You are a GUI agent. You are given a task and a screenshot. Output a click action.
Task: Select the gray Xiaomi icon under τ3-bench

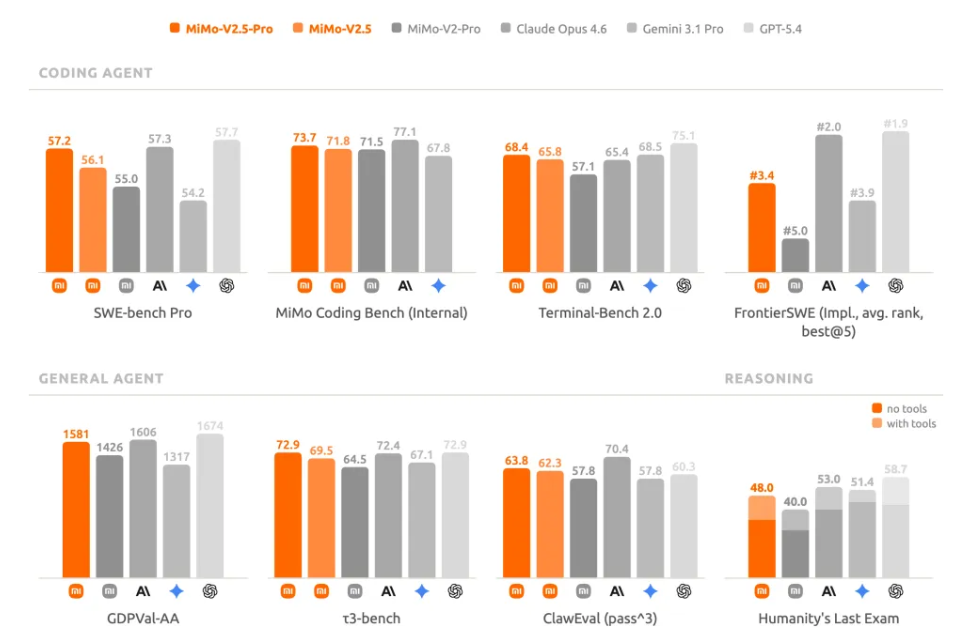(355, 591)
